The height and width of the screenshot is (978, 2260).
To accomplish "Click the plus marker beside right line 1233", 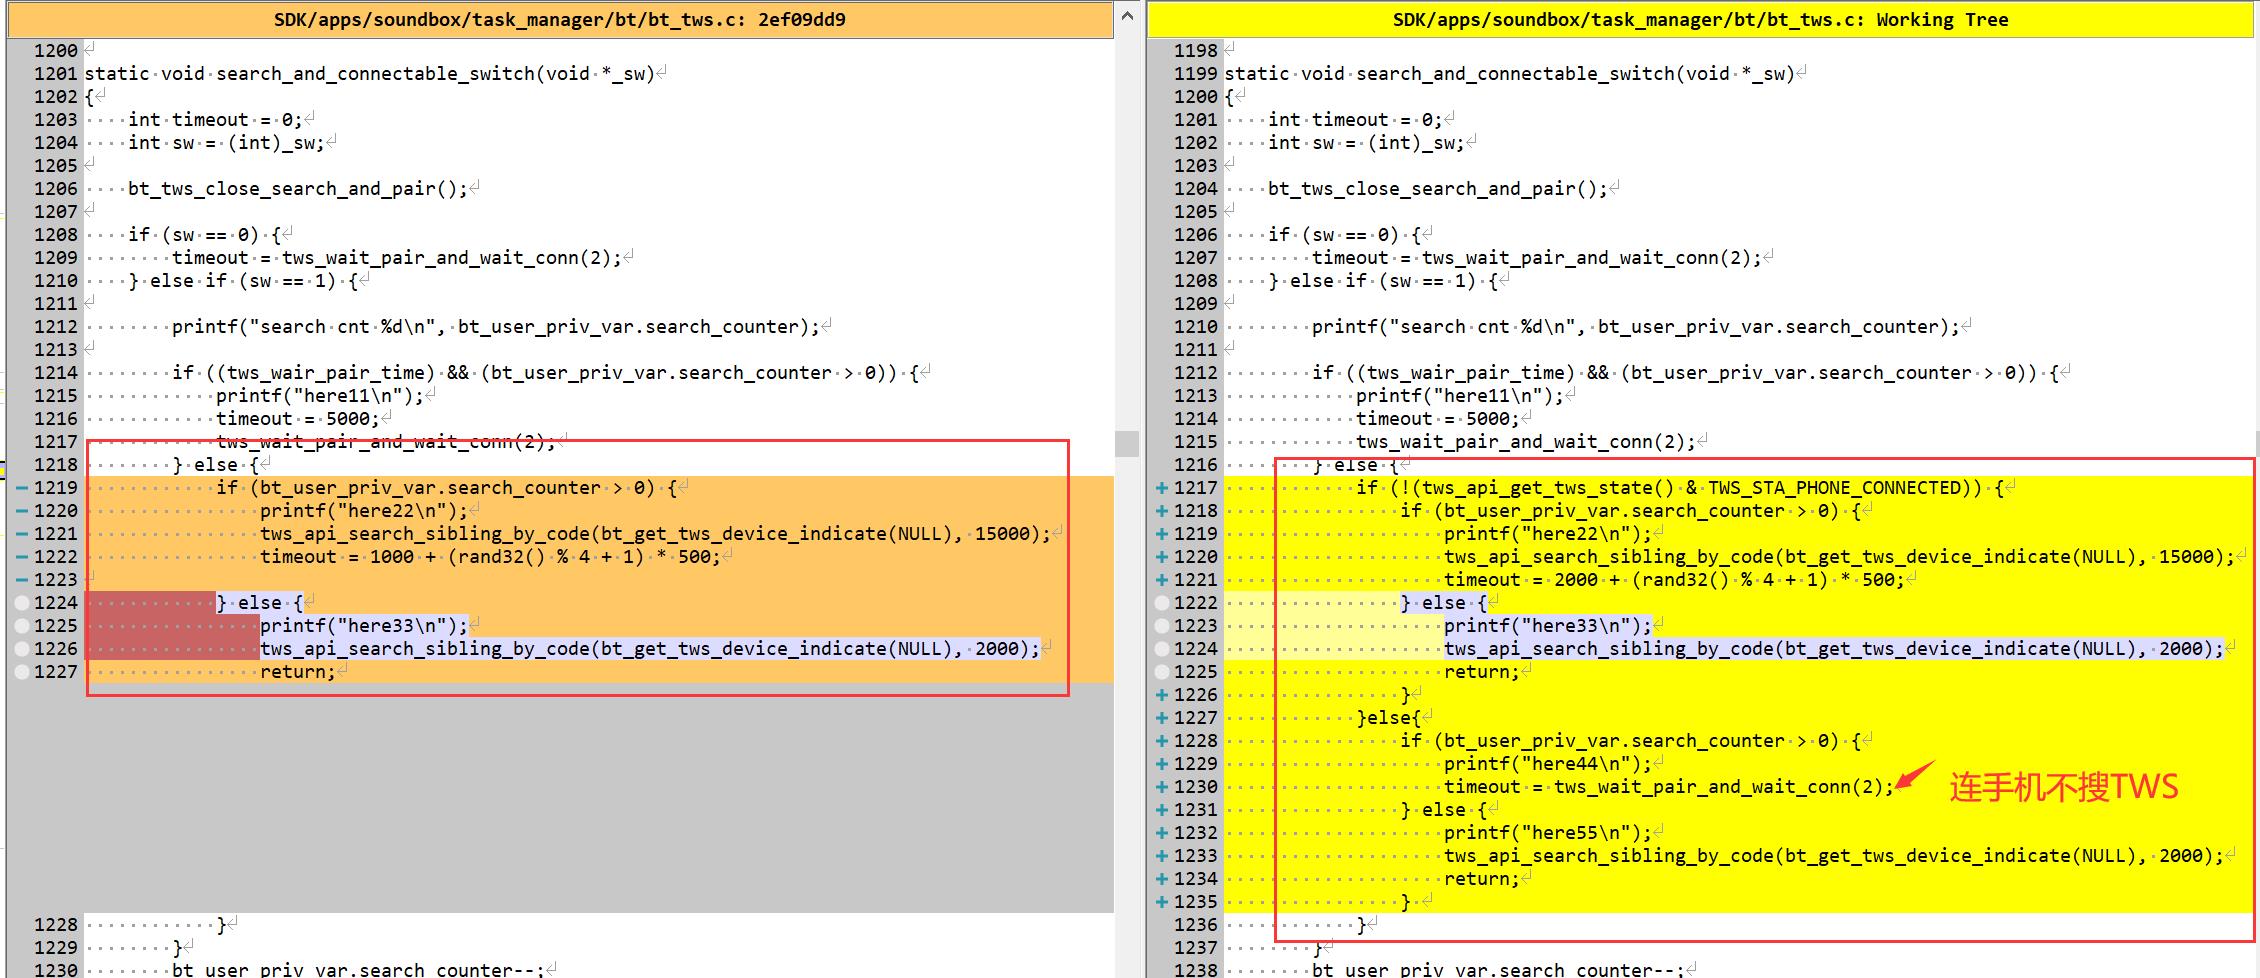I will 1162,856.
